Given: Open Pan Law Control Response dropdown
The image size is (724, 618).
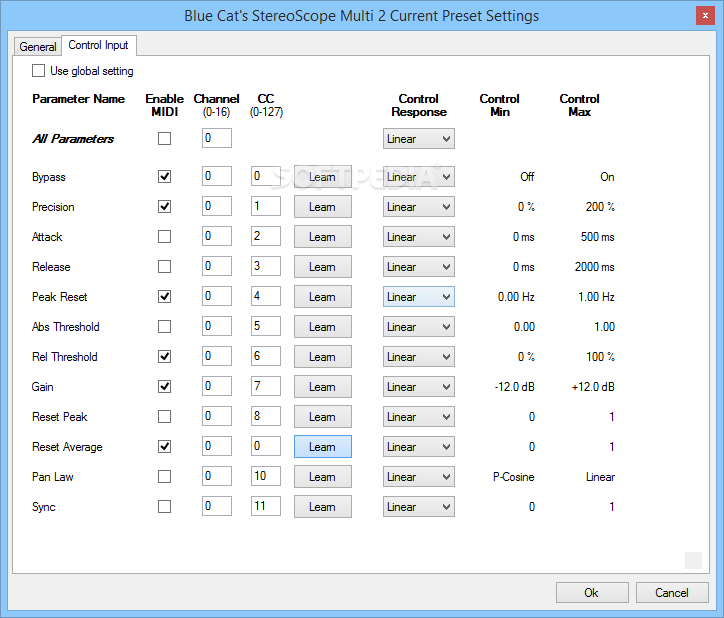Looking at the screenshot, I should [419, 477].
